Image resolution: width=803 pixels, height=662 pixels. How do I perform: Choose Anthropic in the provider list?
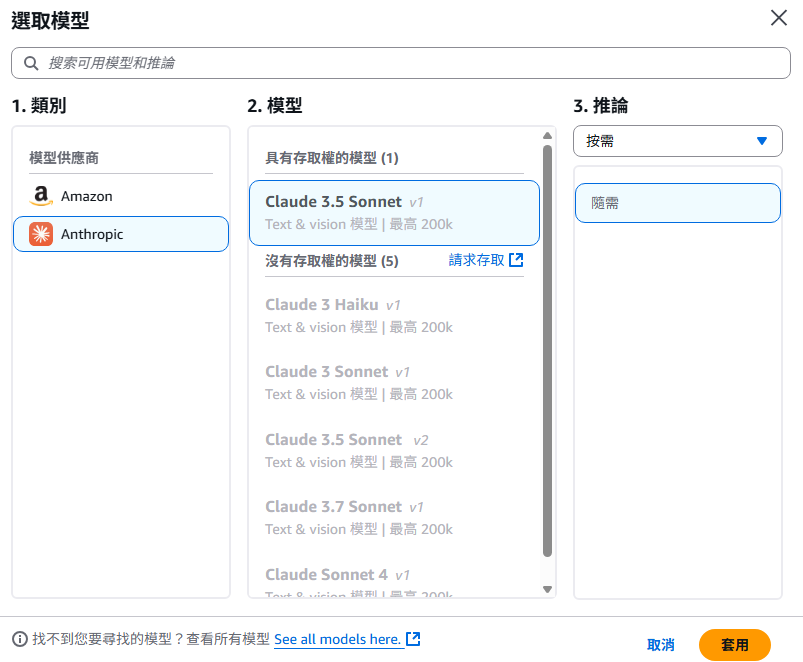point(121,234)
